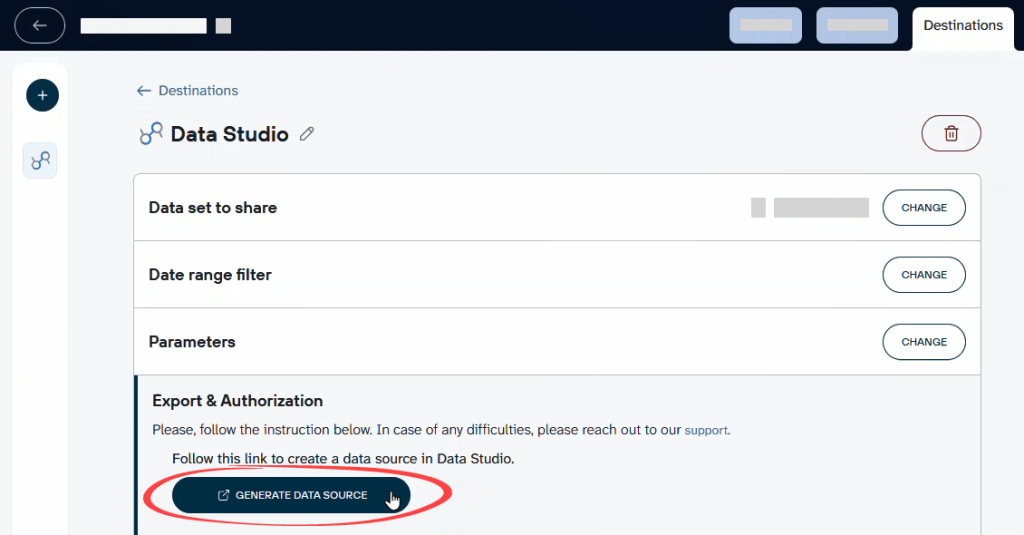
Task: Add a new destination with plus icon
Action: (x=42, y=95)
